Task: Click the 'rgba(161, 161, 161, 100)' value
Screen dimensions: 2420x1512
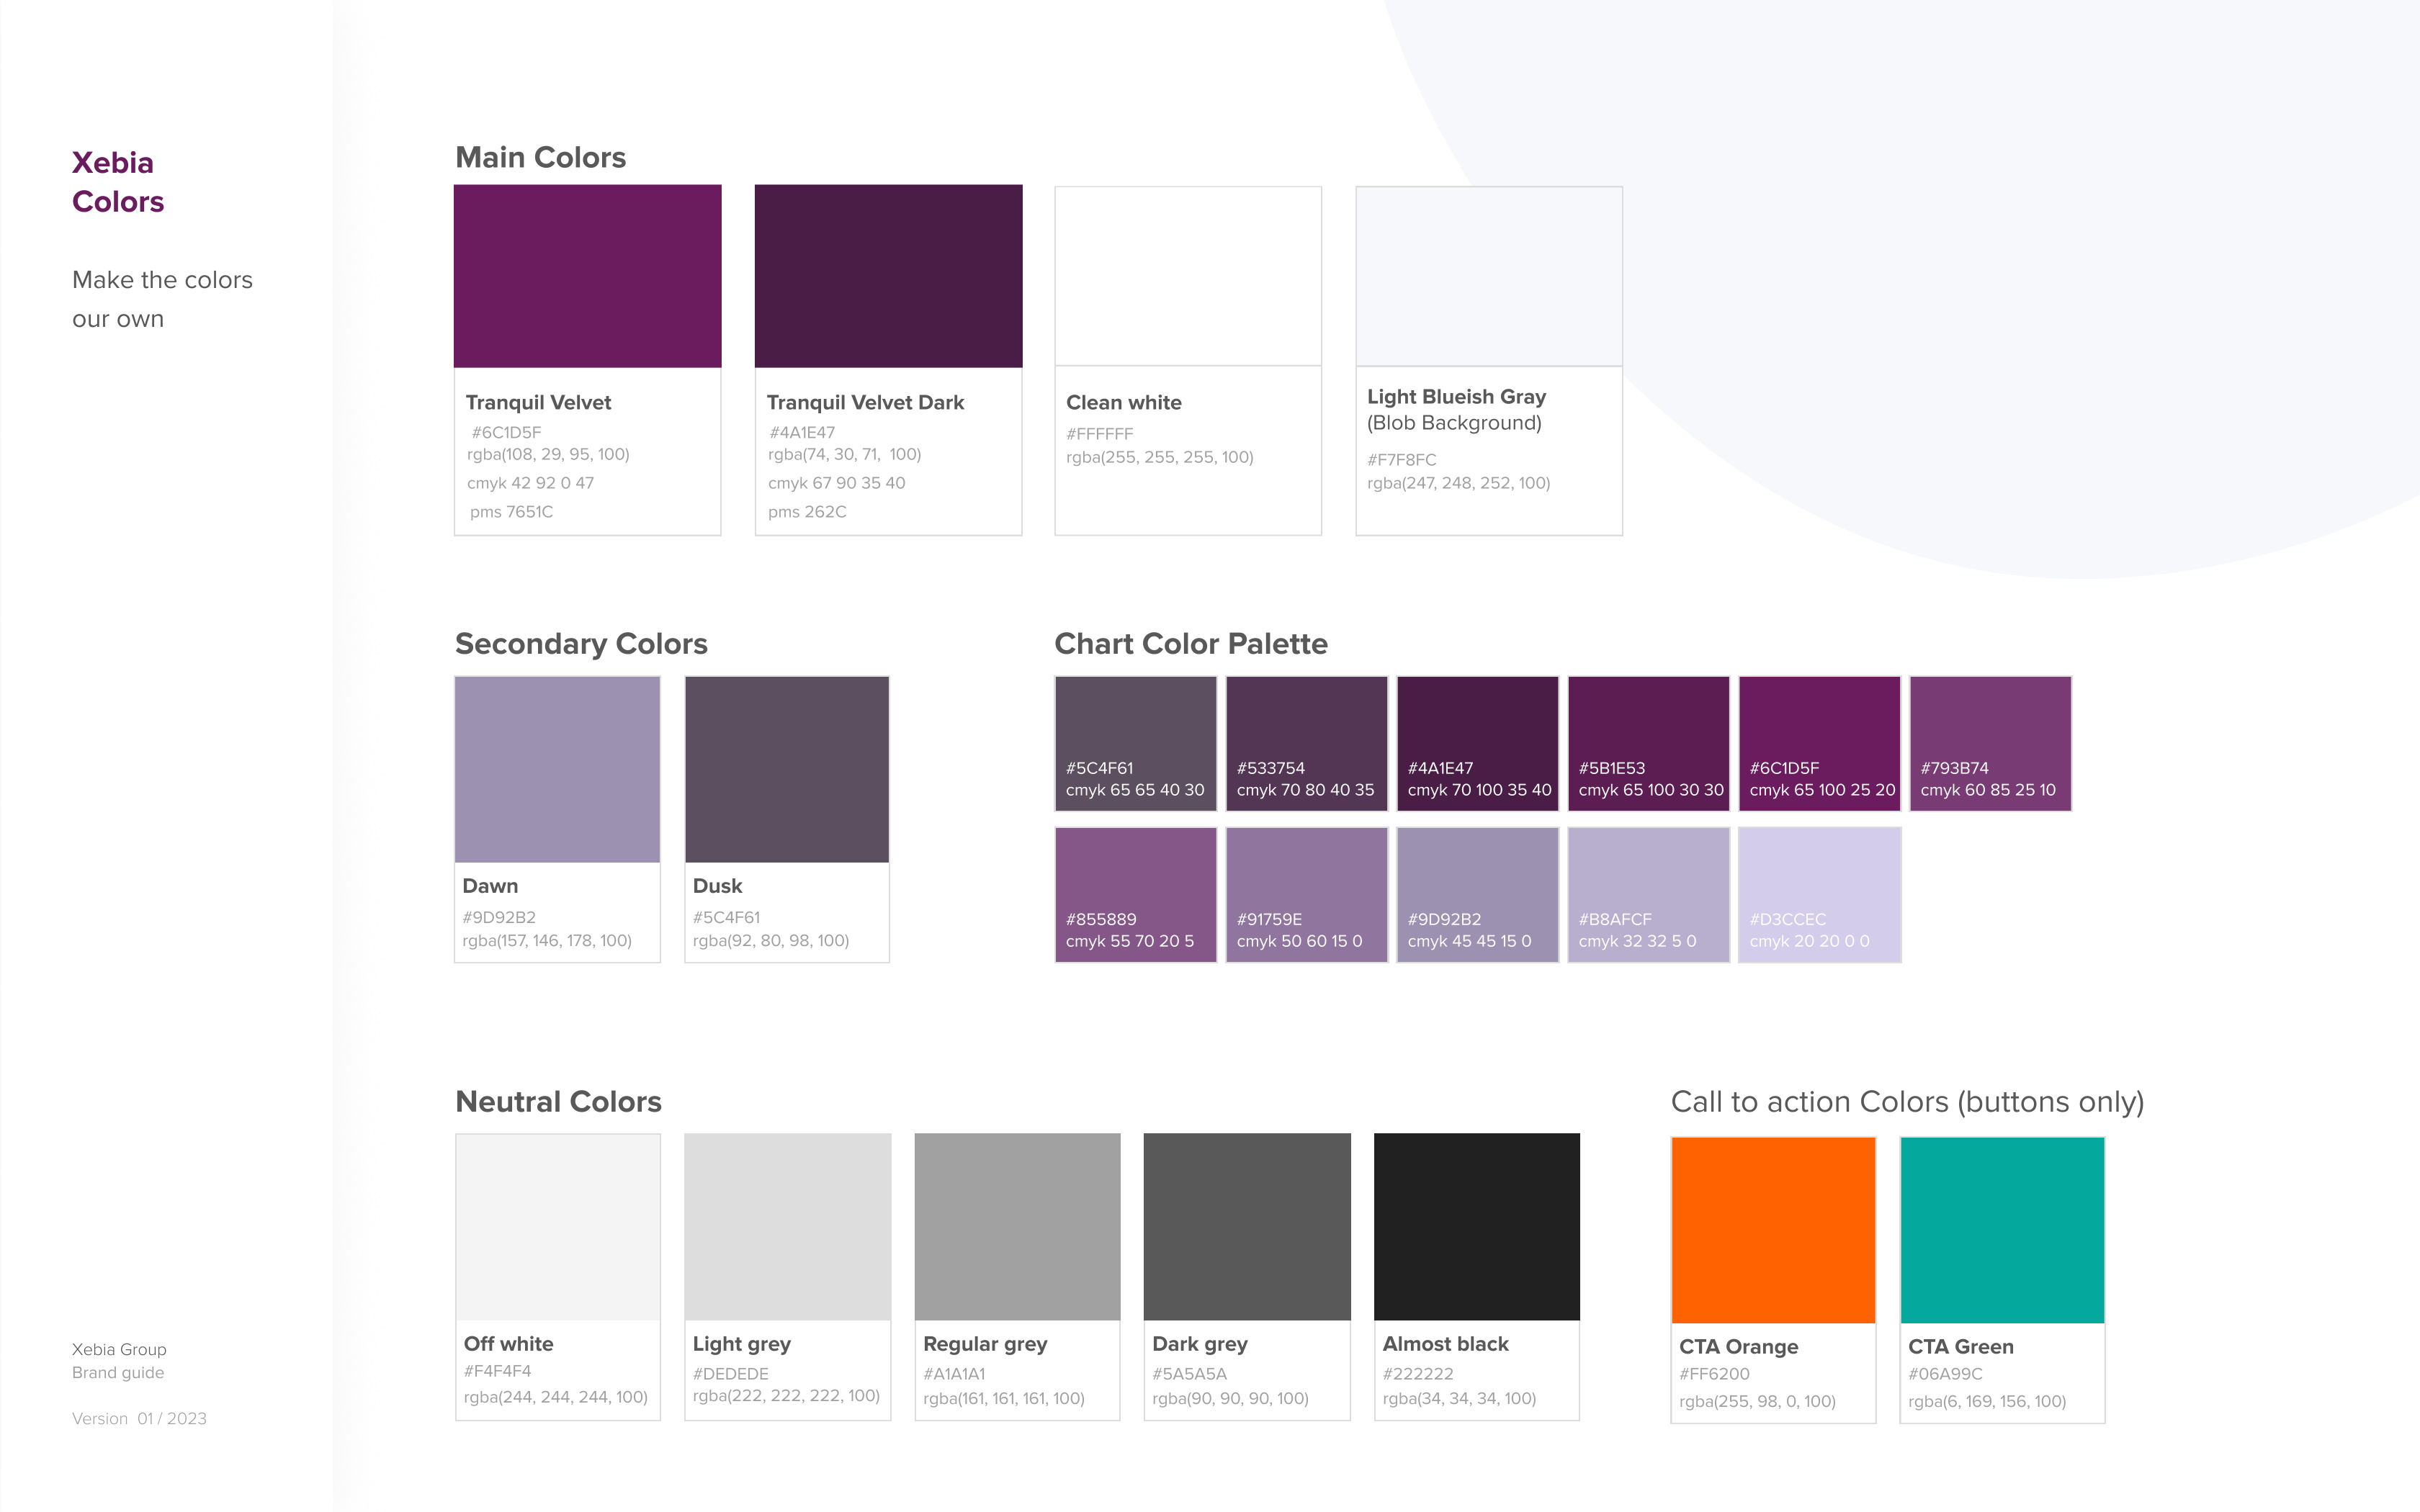Action: pos(1003,1399)
